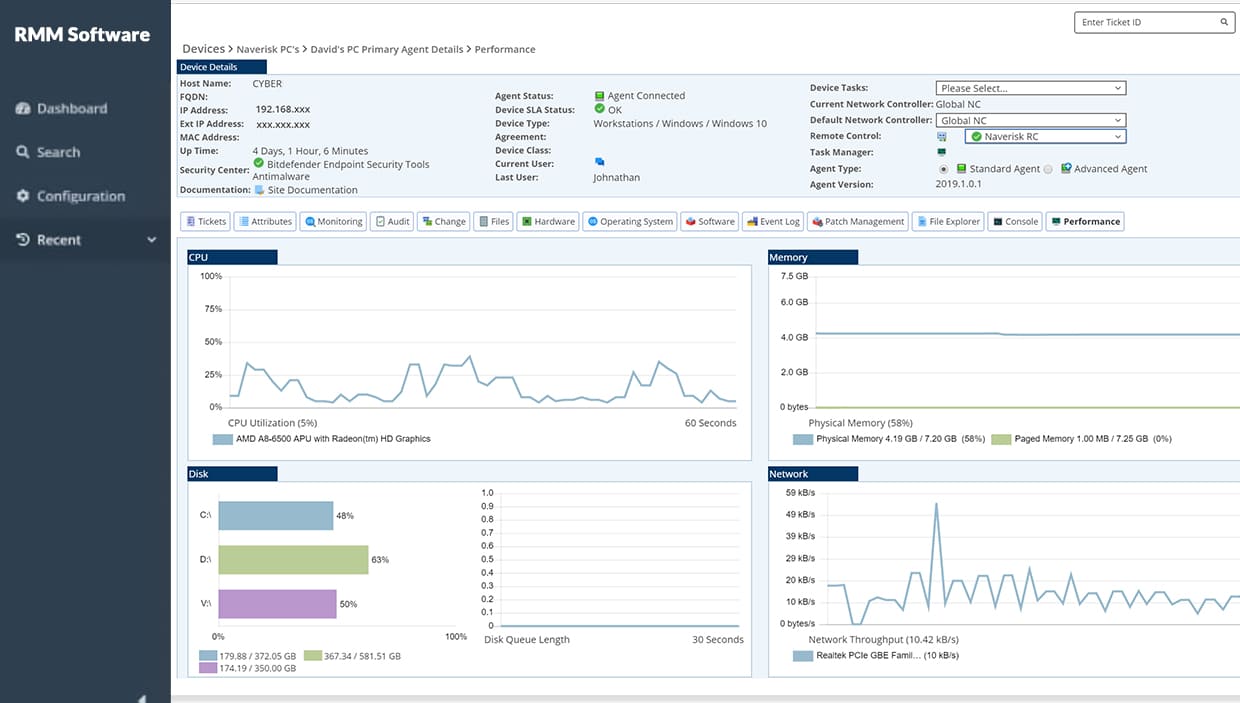The image size is (1240, 703).
Task: Click the Physical Memory legend swatch
Action: pos(802,439)
